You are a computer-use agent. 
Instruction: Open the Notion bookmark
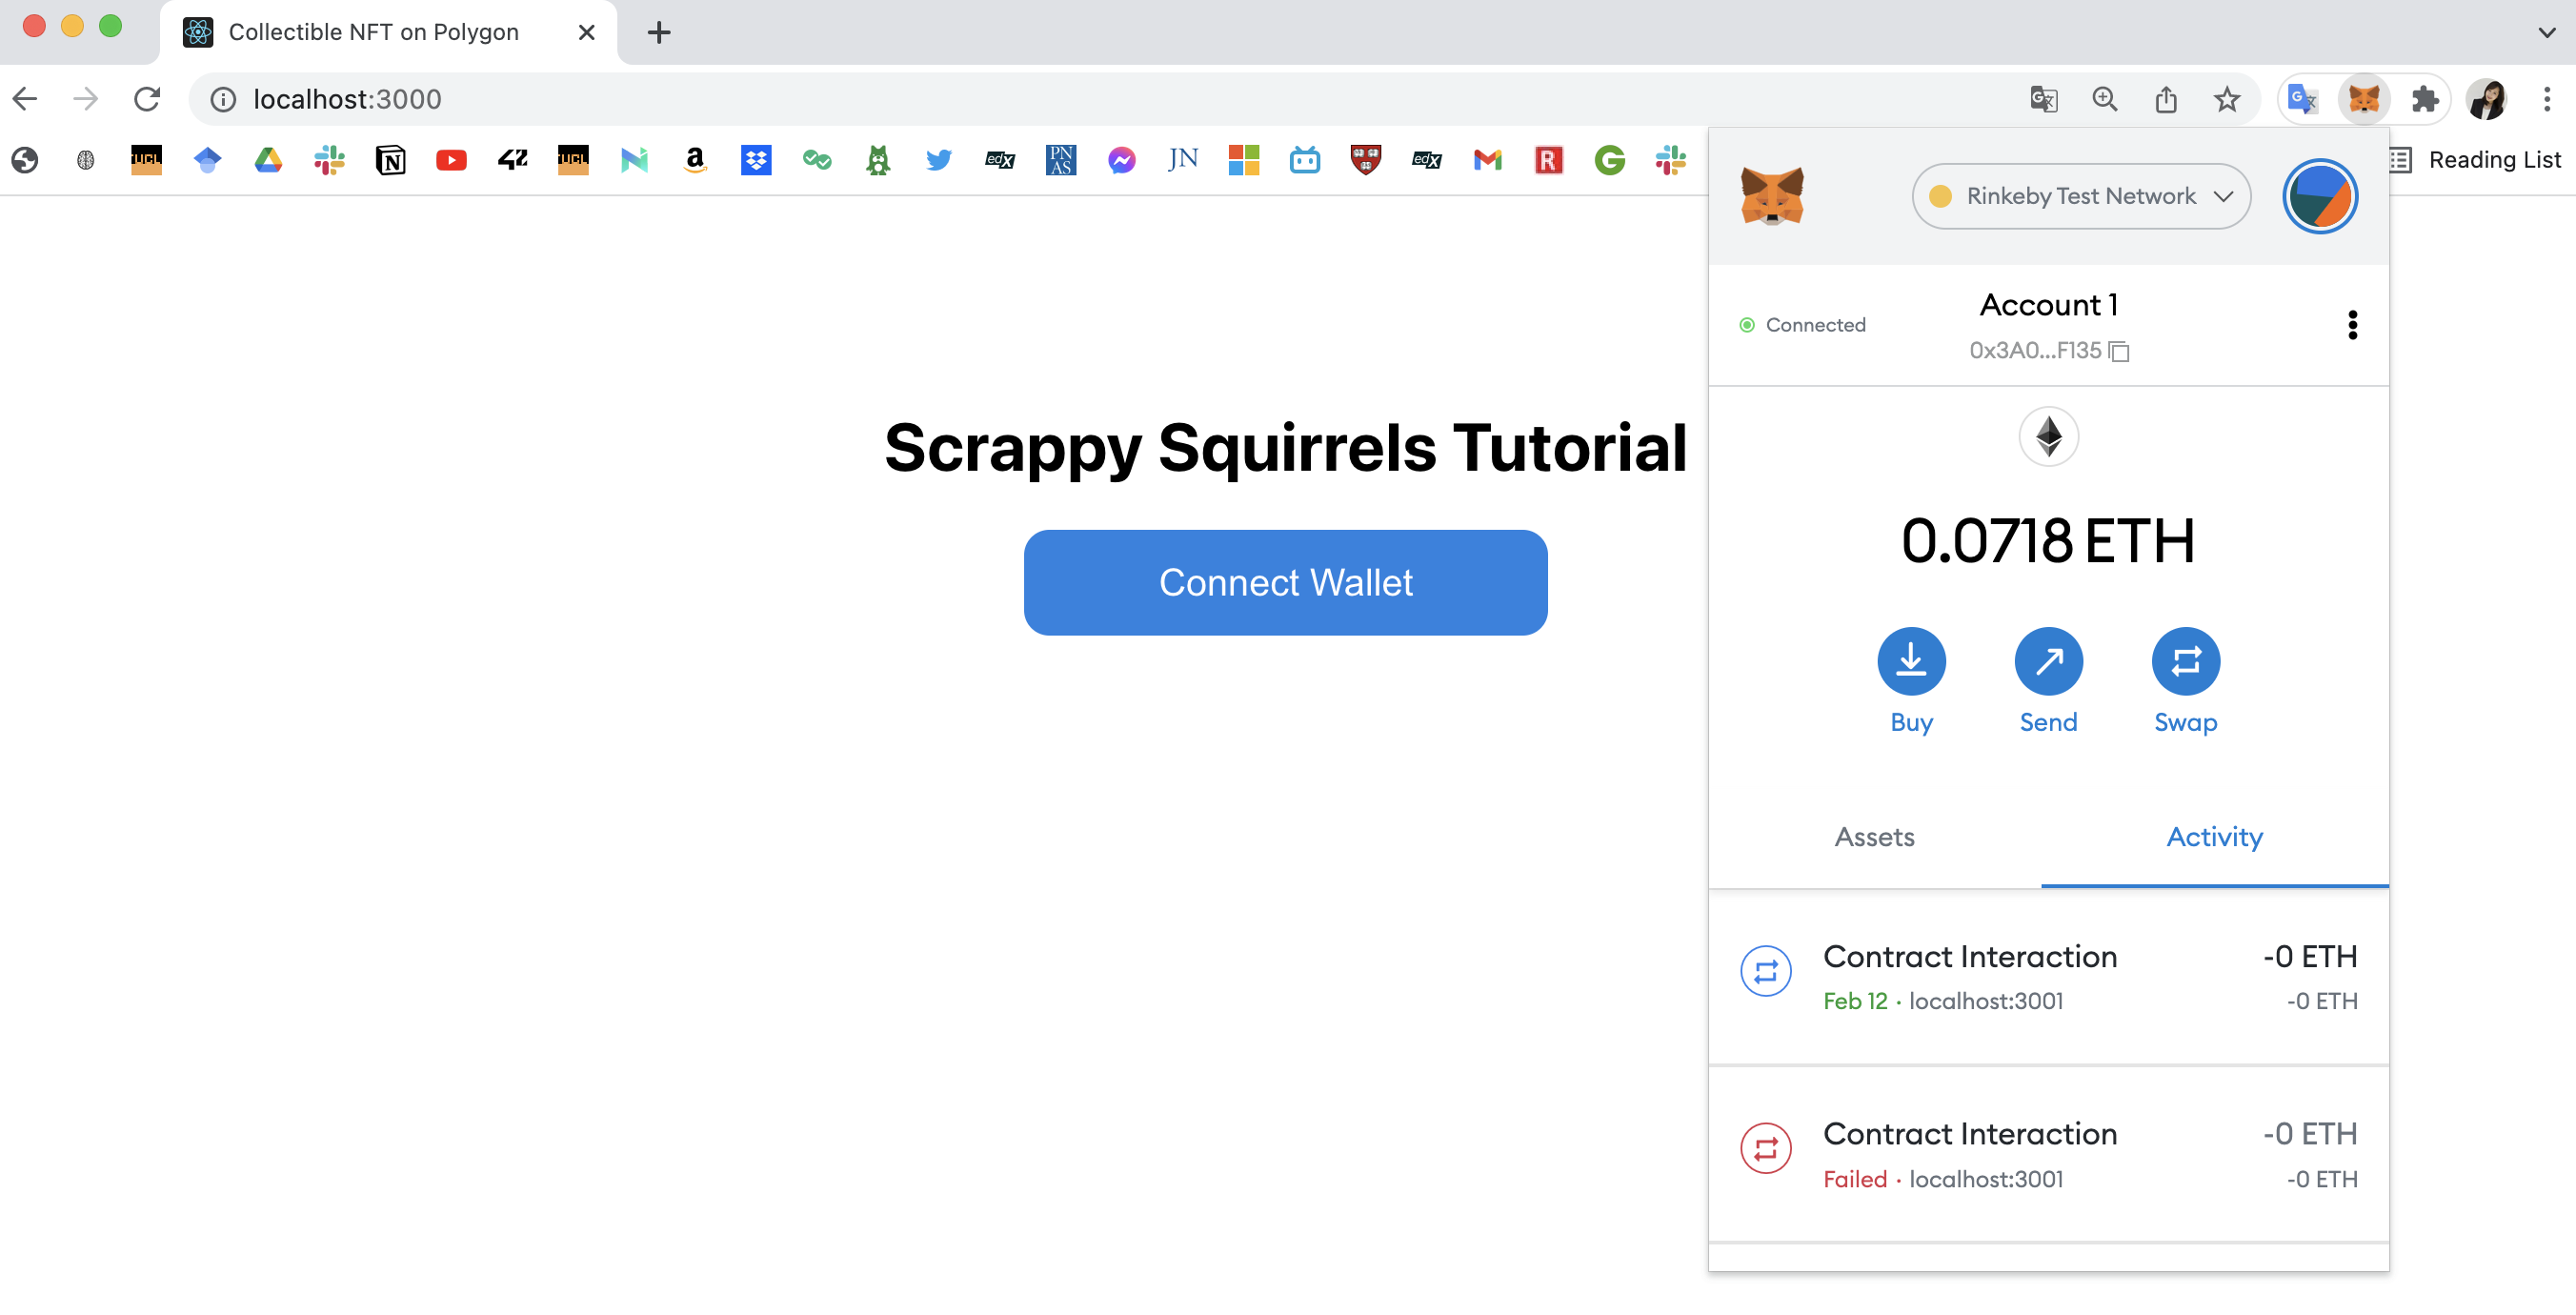click(x=390, y=160)
